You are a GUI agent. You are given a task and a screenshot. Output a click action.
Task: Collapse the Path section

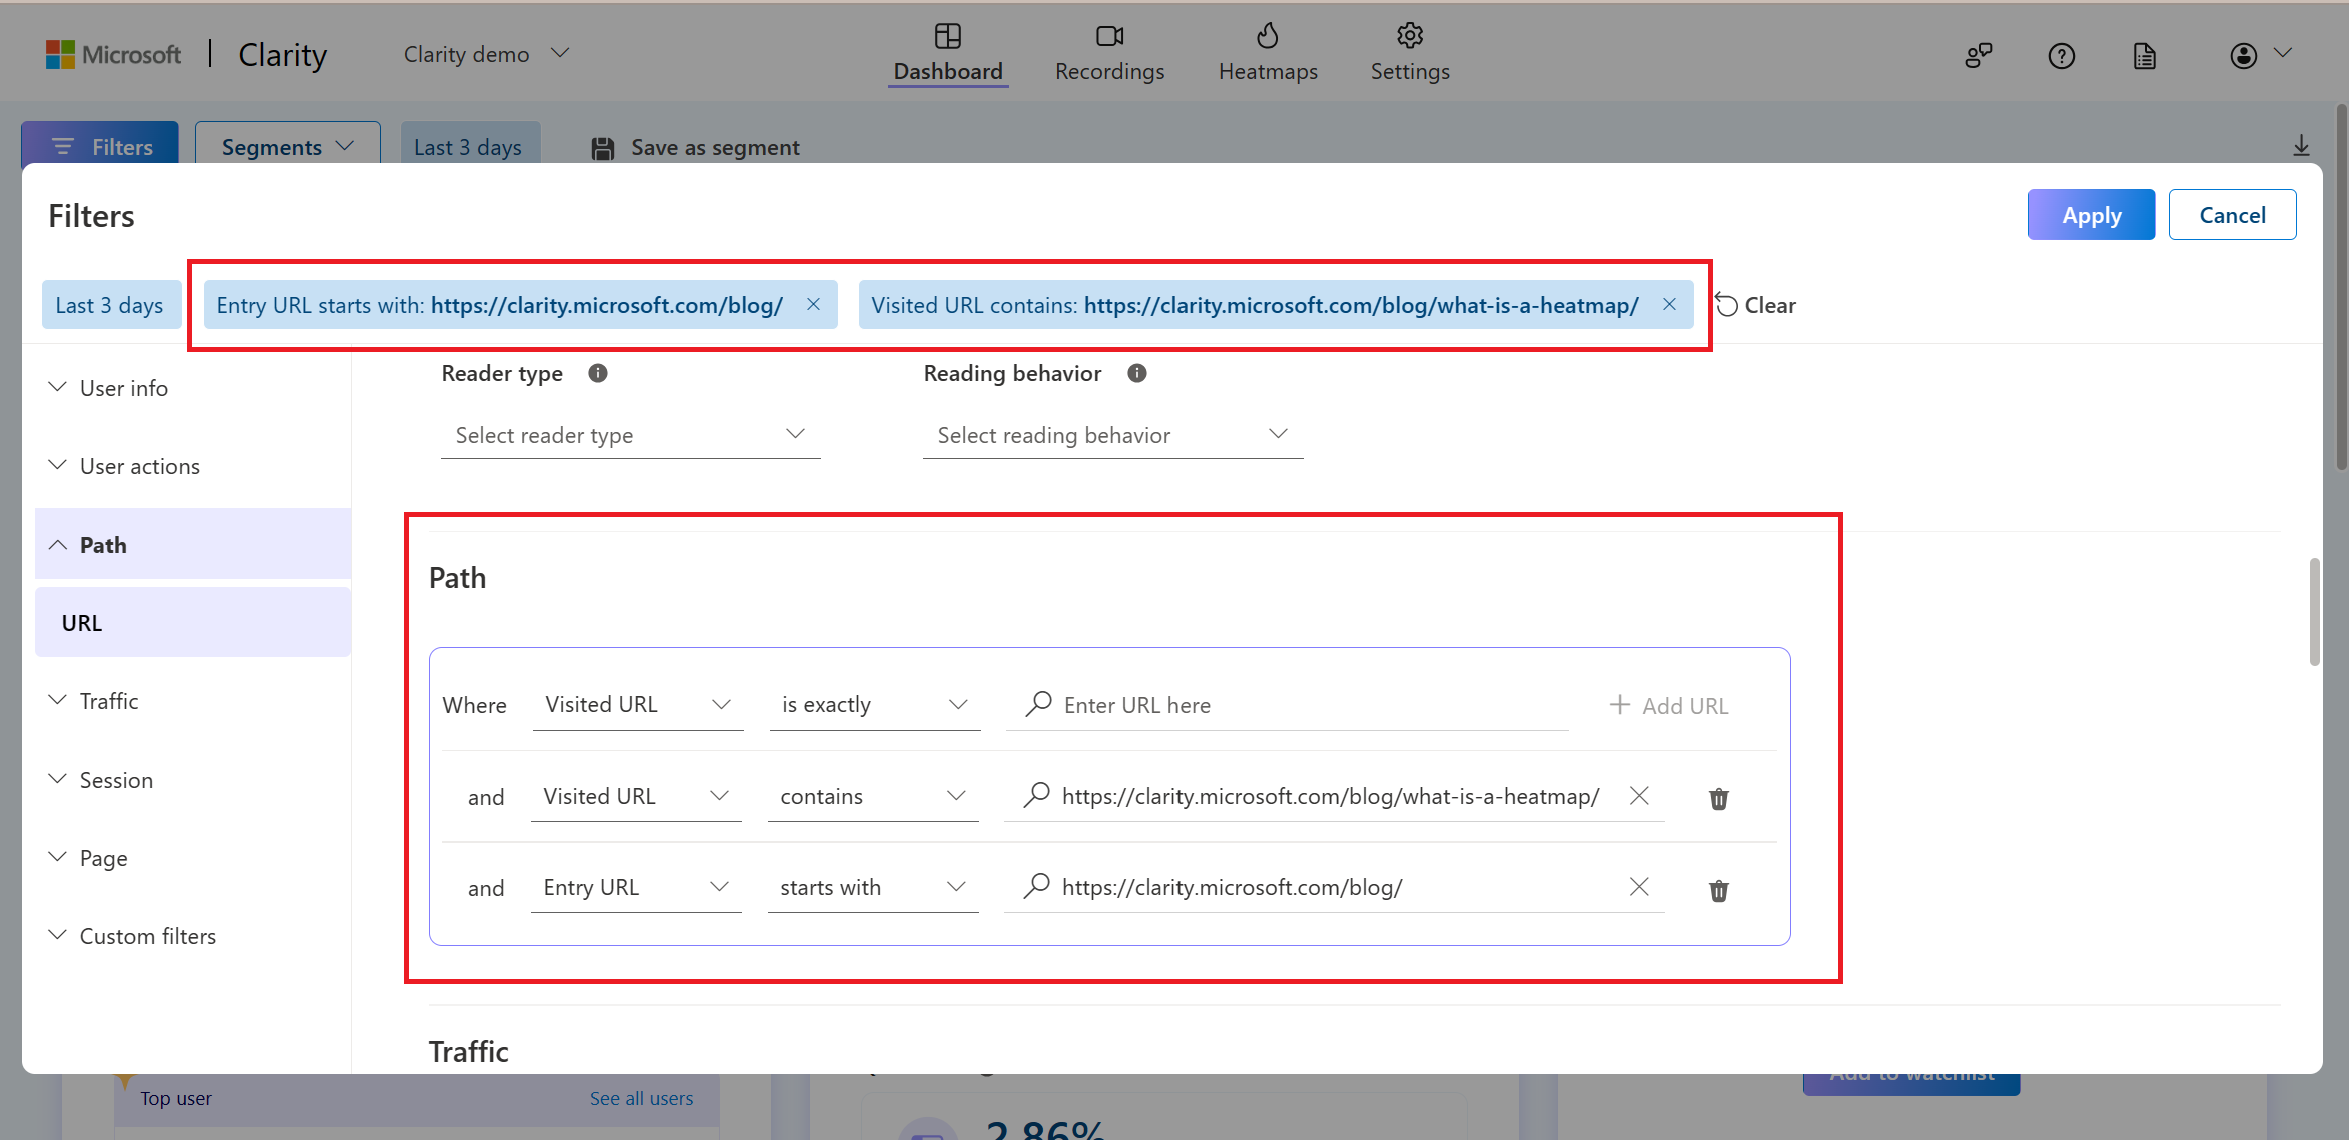[x=192, y=544]
